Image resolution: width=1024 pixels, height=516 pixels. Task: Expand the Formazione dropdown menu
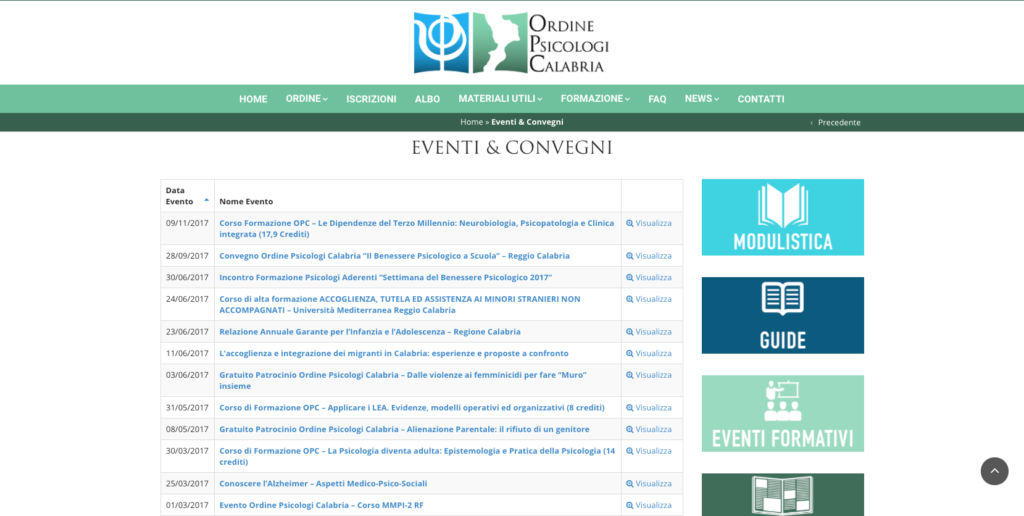tap(595, 99)
